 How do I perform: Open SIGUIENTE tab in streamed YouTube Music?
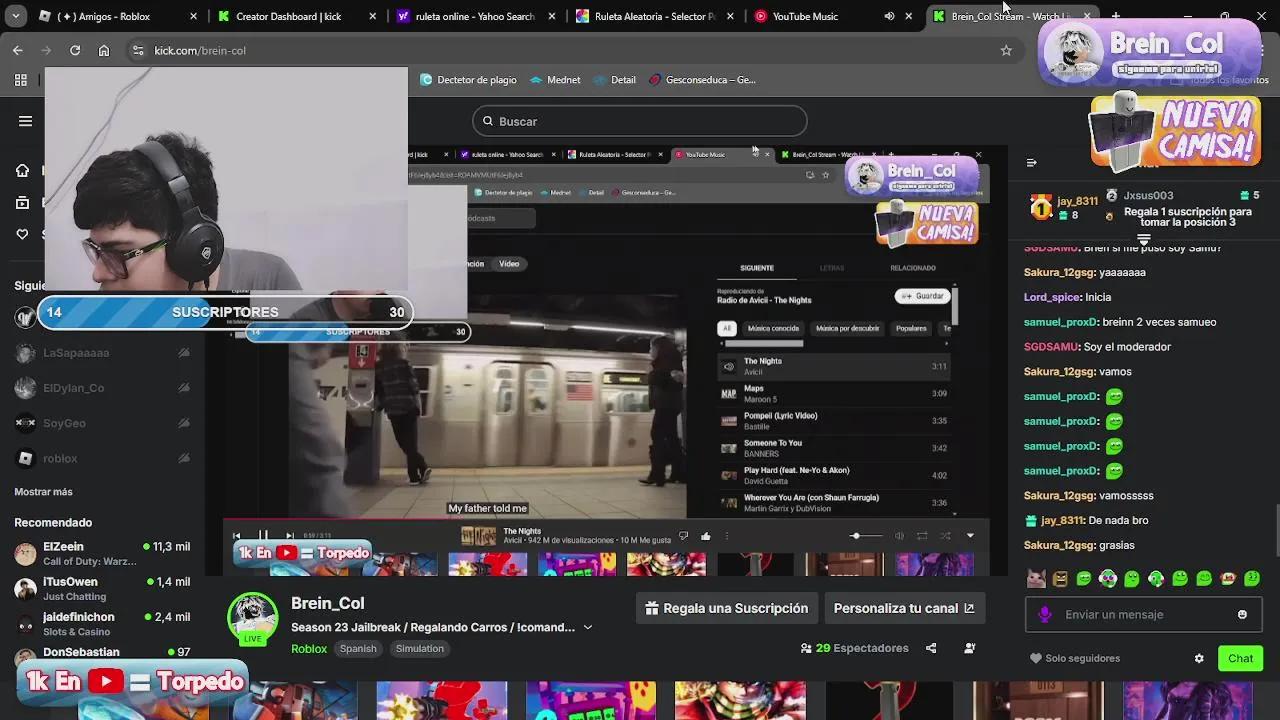coord(757,268)
